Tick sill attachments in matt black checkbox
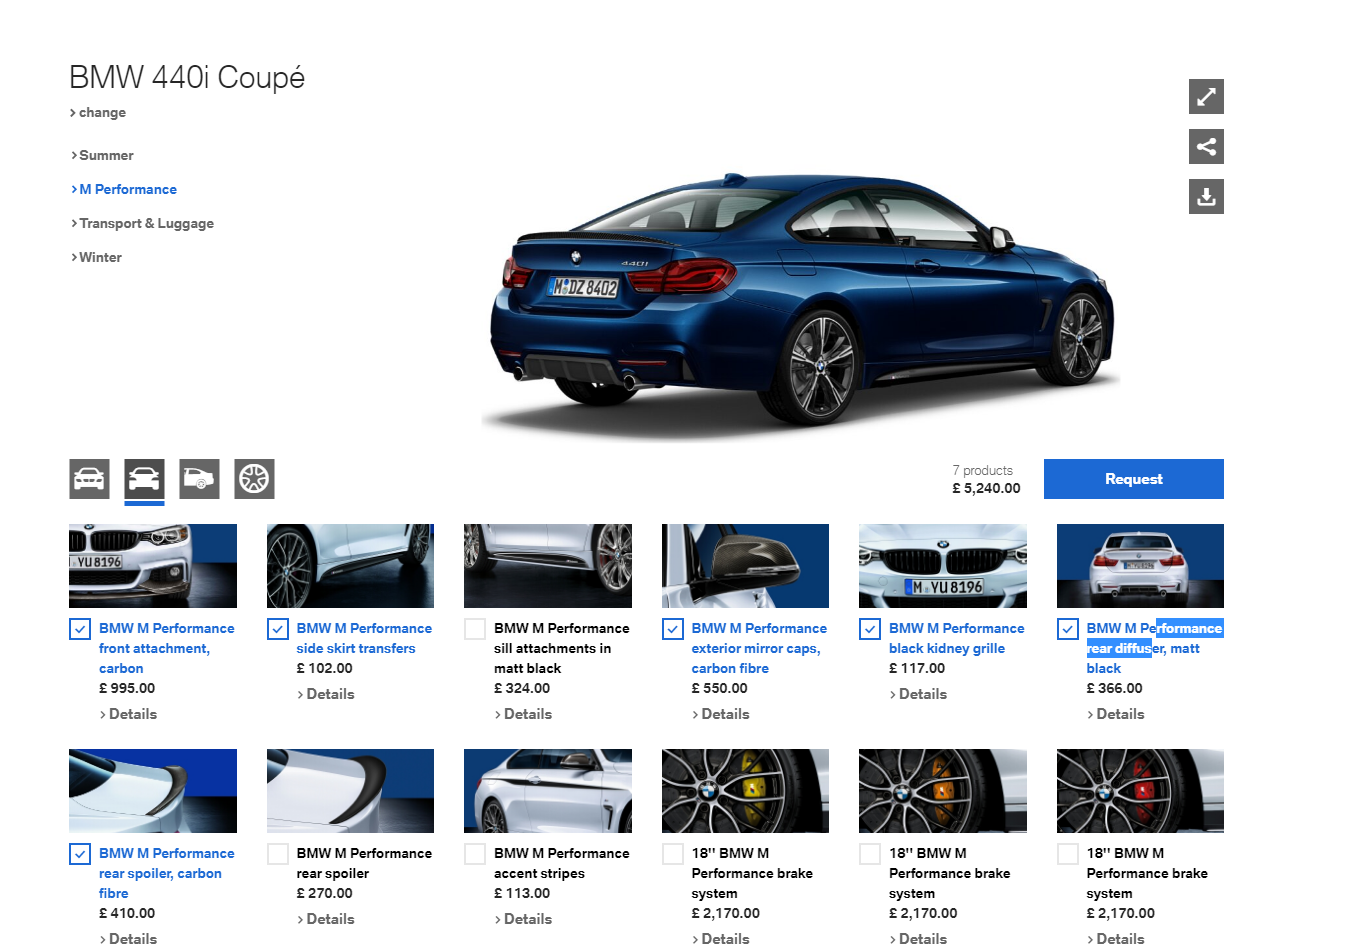Screen dimensions: 1347x952 475,629
